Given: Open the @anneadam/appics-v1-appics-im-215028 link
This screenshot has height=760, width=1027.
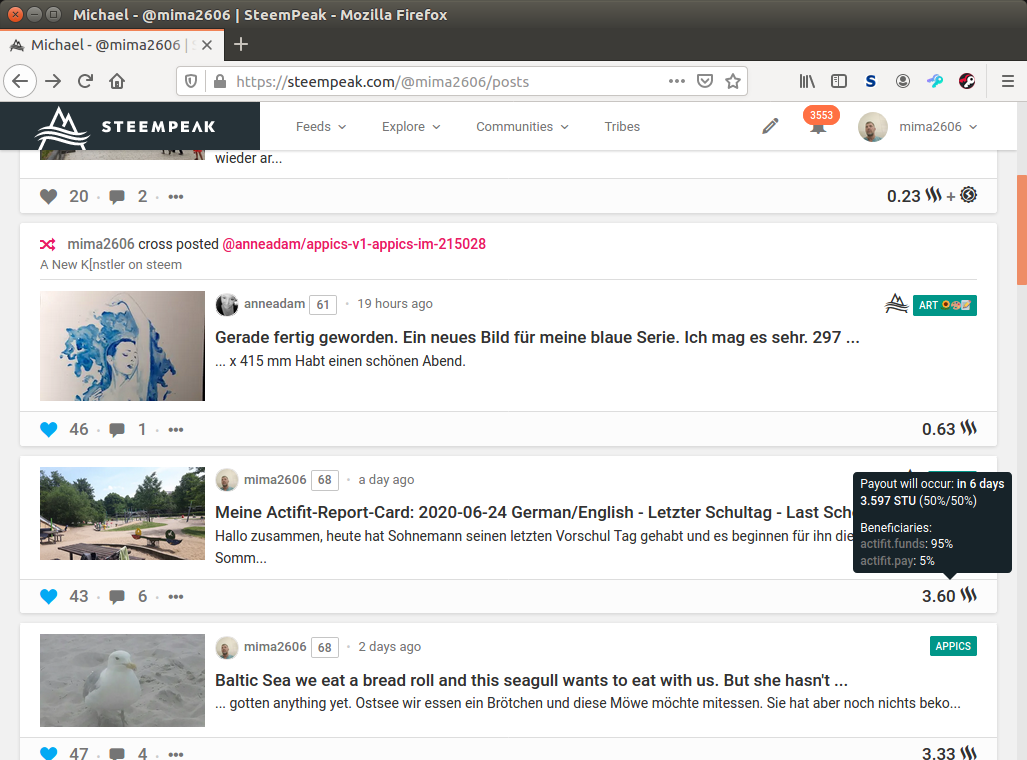Looking at the screenshot, I should click(354, 244).
